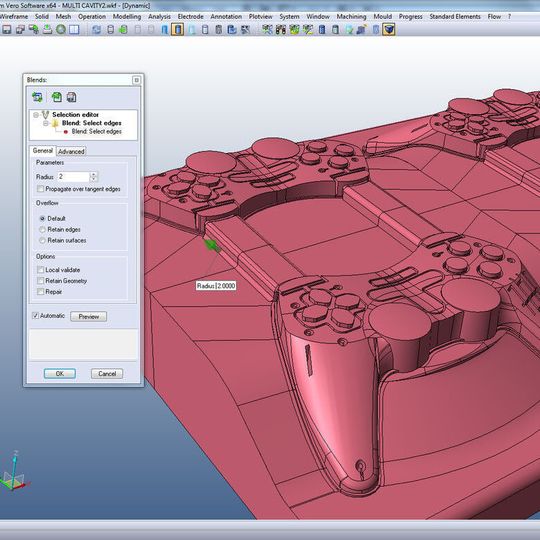Open the Wireframe menu
Image resolution: width=540 pixels, height=540 pixels.
click(14, 16)
